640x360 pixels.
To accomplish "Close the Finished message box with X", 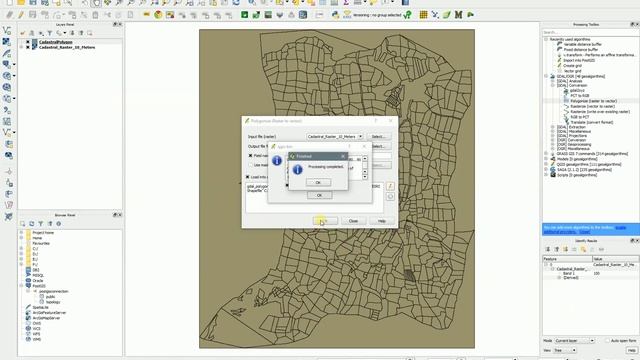I will point(343,156).
